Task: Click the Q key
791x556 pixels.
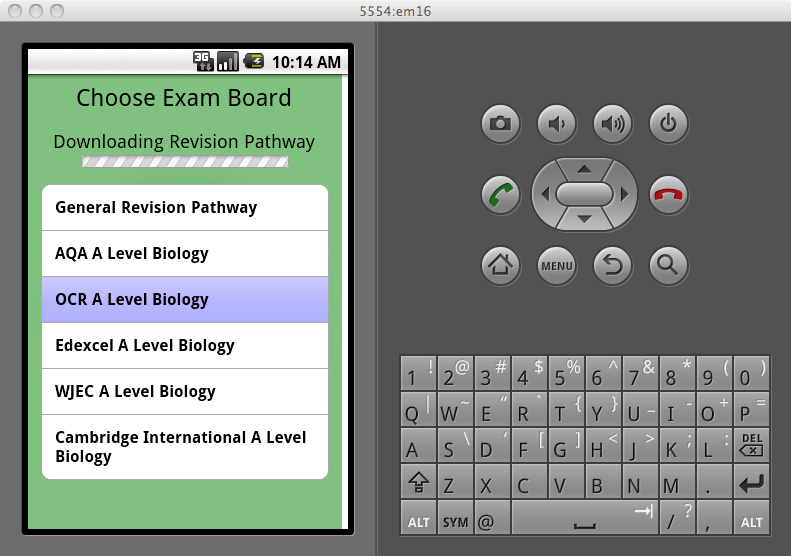Action: click(419, 409)
